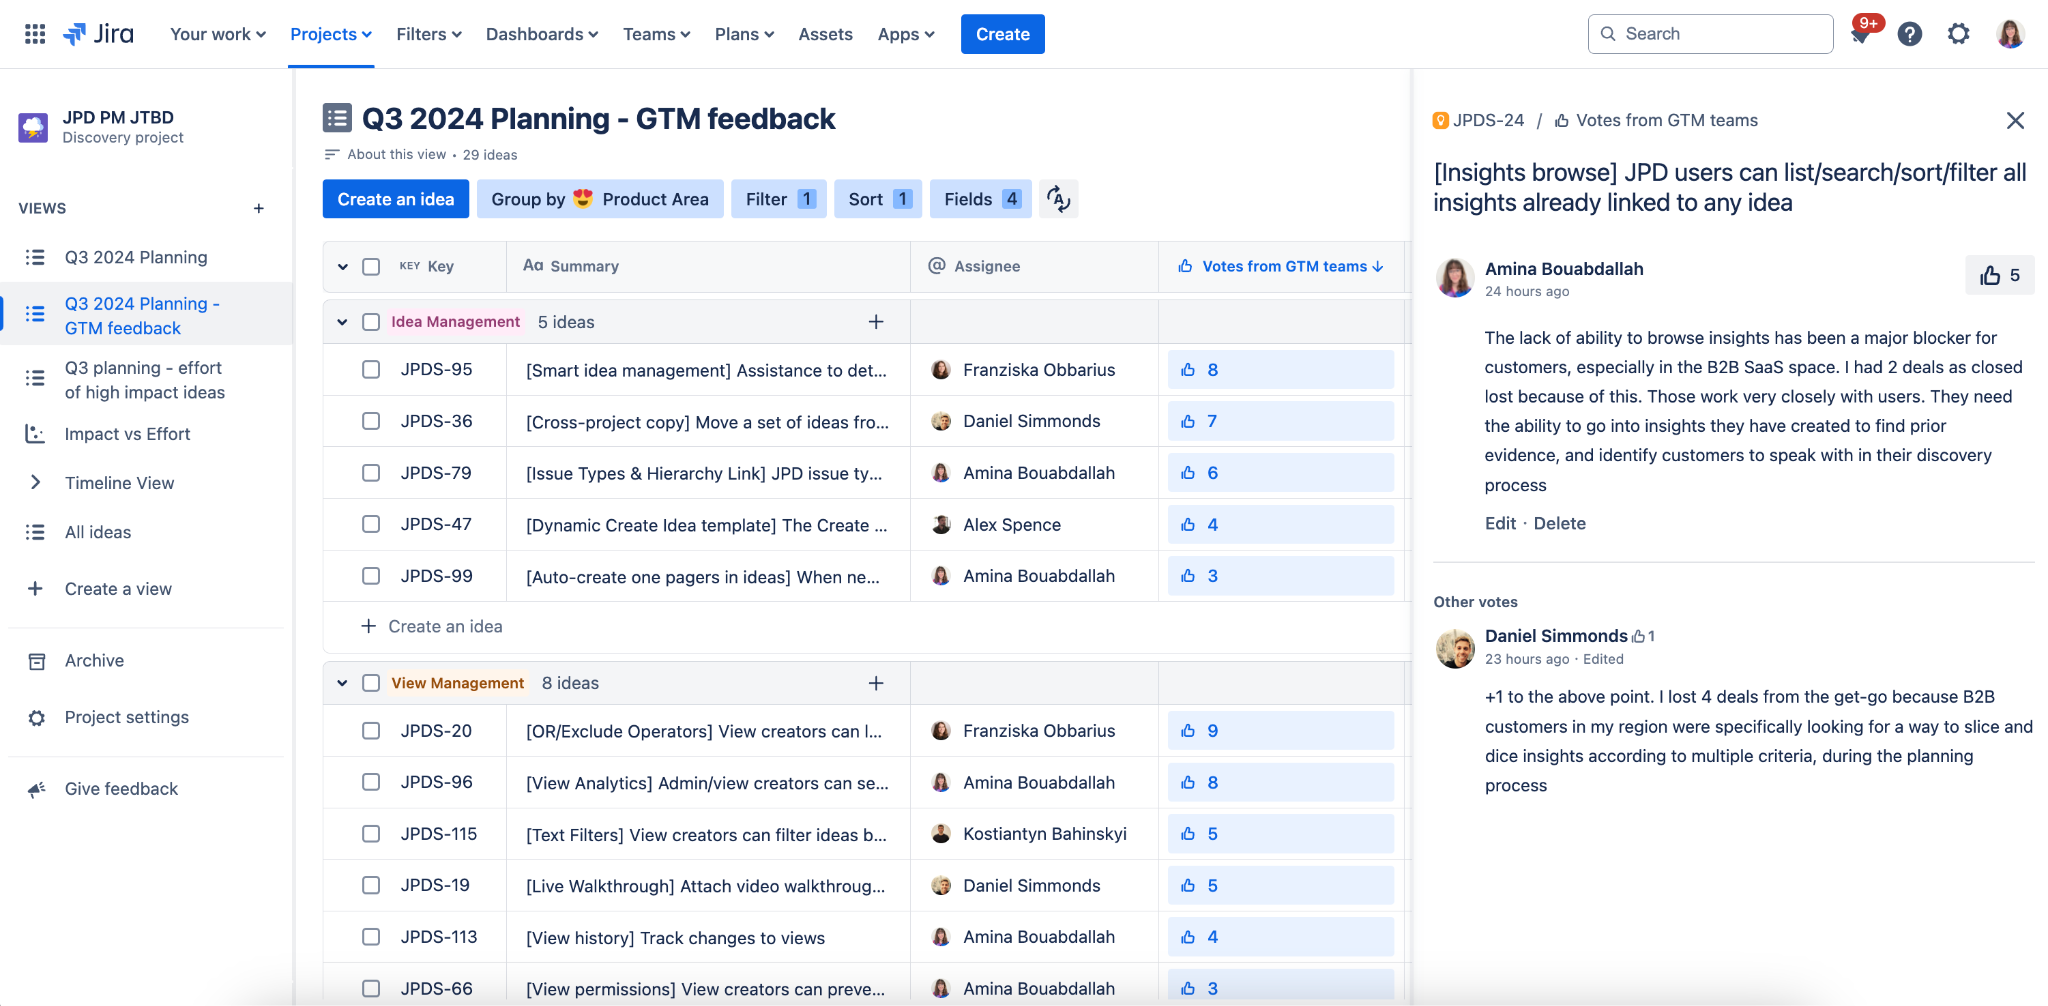This screenshot has width=2048, height=1006.
Task: Tick the select-all checkbox in header
Action: coord(371,267)
